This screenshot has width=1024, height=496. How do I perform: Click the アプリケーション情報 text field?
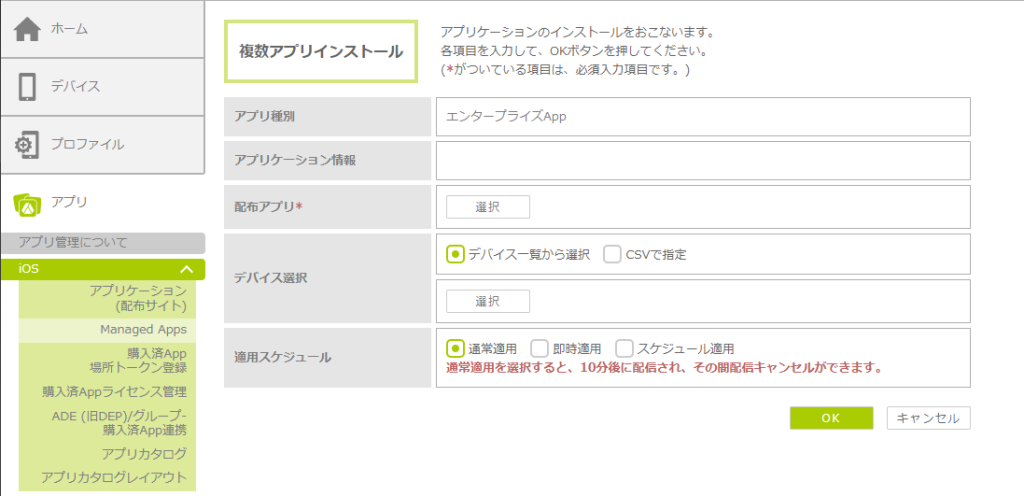702,160
